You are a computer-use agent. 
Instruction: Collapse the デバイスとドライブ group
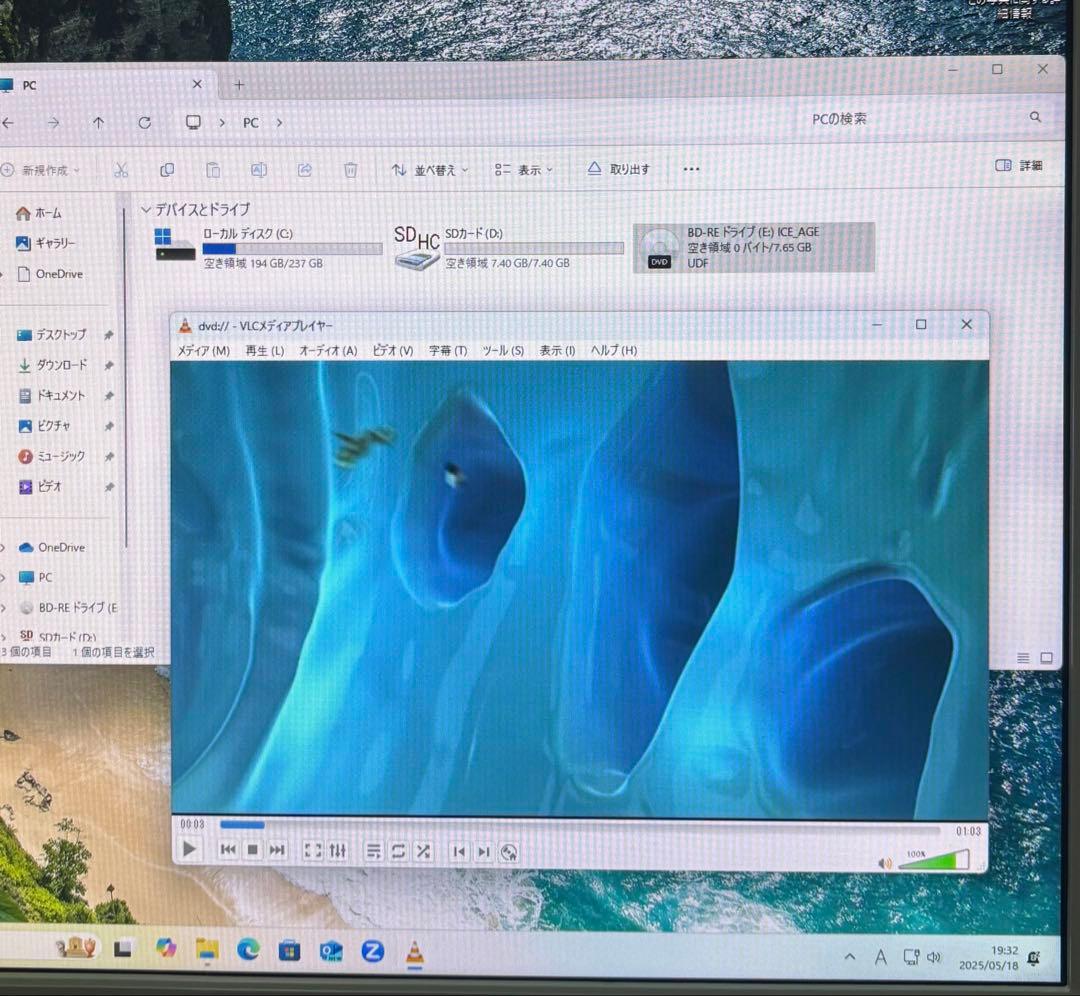click(147, 210)
